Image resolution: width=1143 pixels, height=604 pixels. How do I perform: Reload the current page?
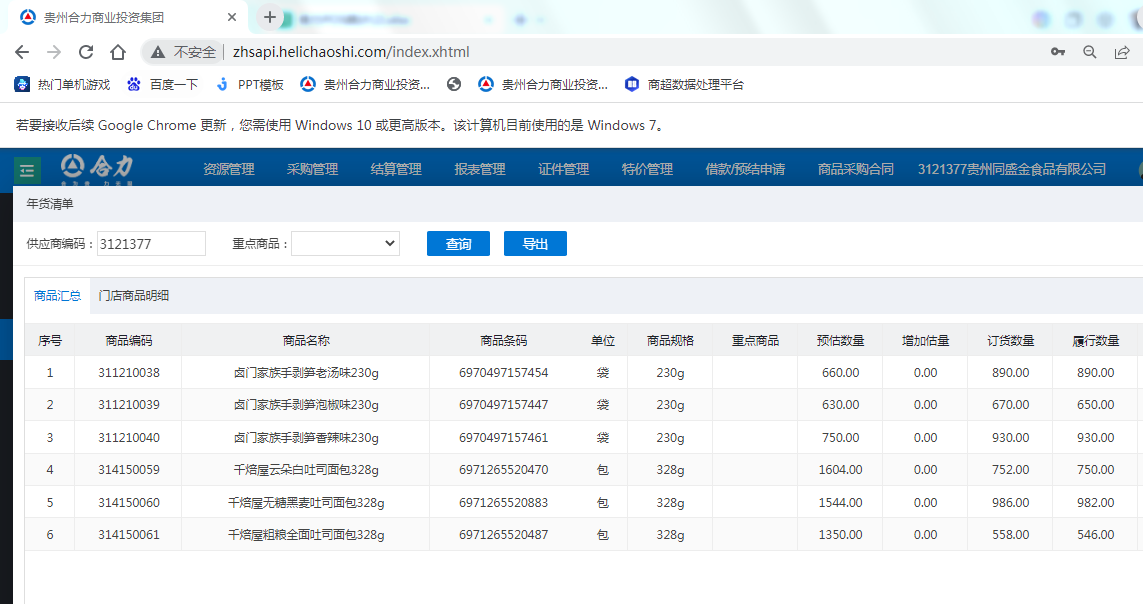pos(86,52)
